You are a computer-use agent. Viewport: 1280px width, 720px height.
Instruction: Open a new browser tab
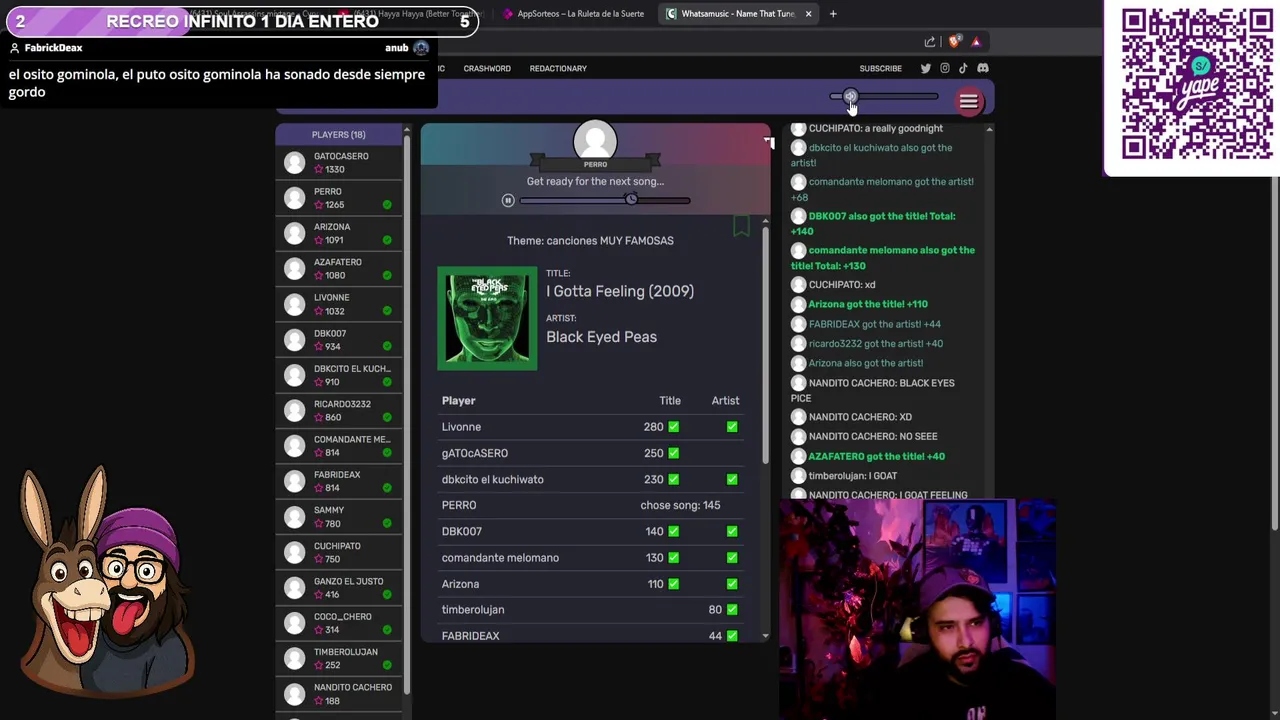[x=833, y=14]
